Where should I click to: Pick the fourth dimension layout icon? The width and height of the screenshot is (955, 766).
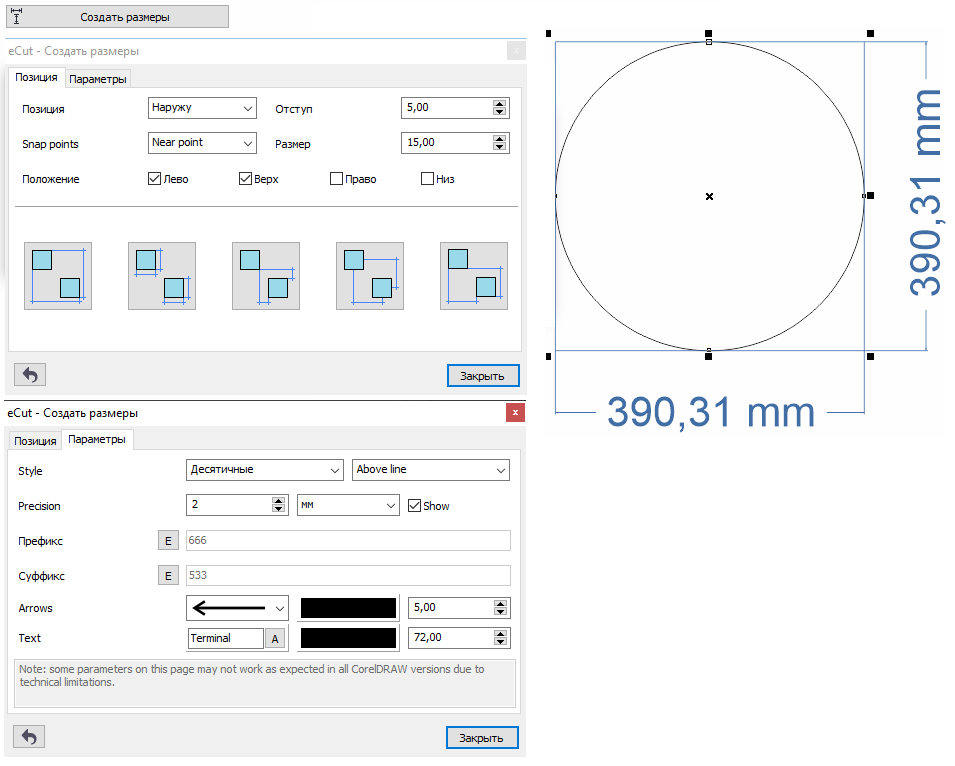(369, 275)
